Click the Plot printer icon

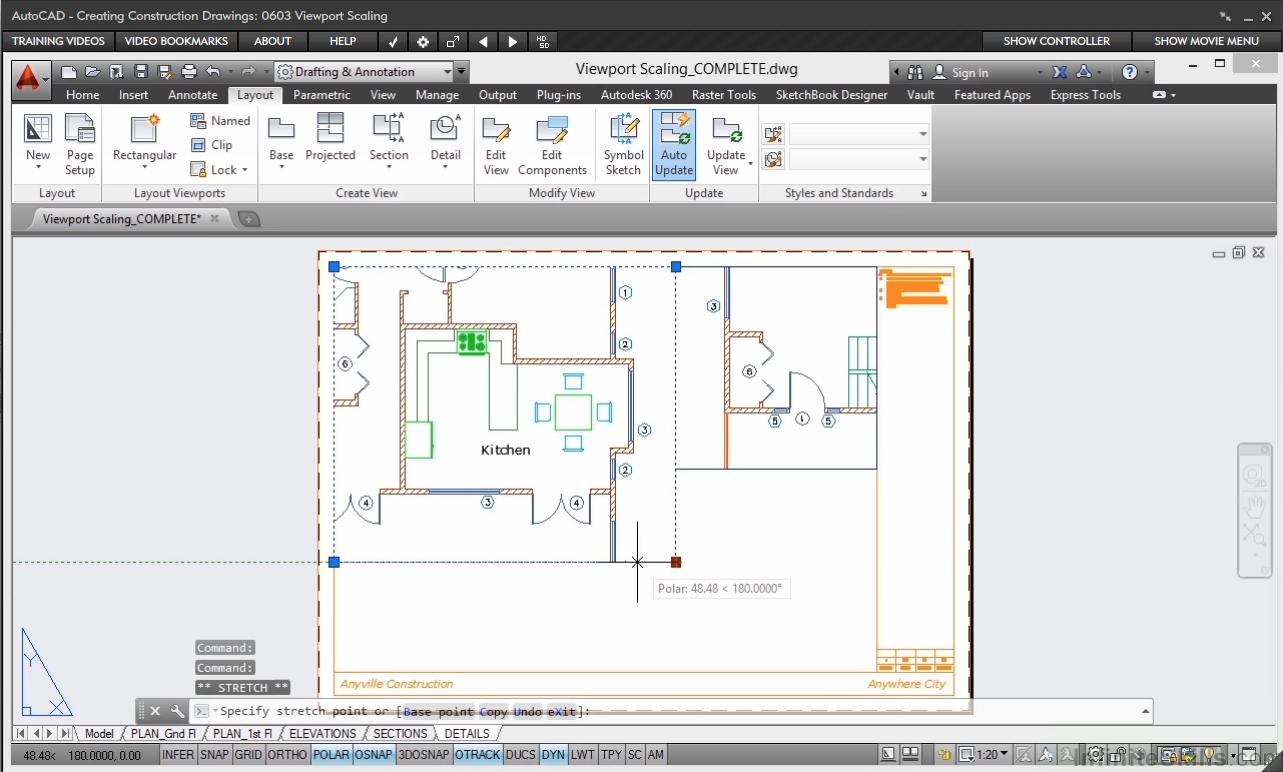point(189,72)
